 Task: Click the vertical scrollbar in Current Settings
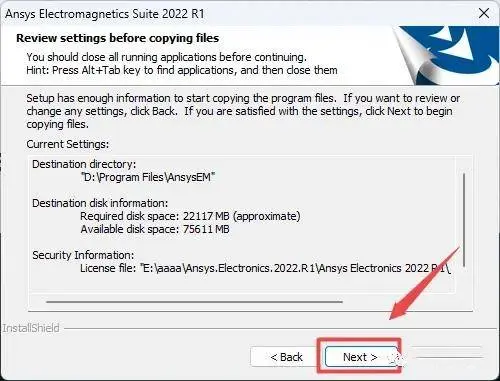[x=464, y=219]
